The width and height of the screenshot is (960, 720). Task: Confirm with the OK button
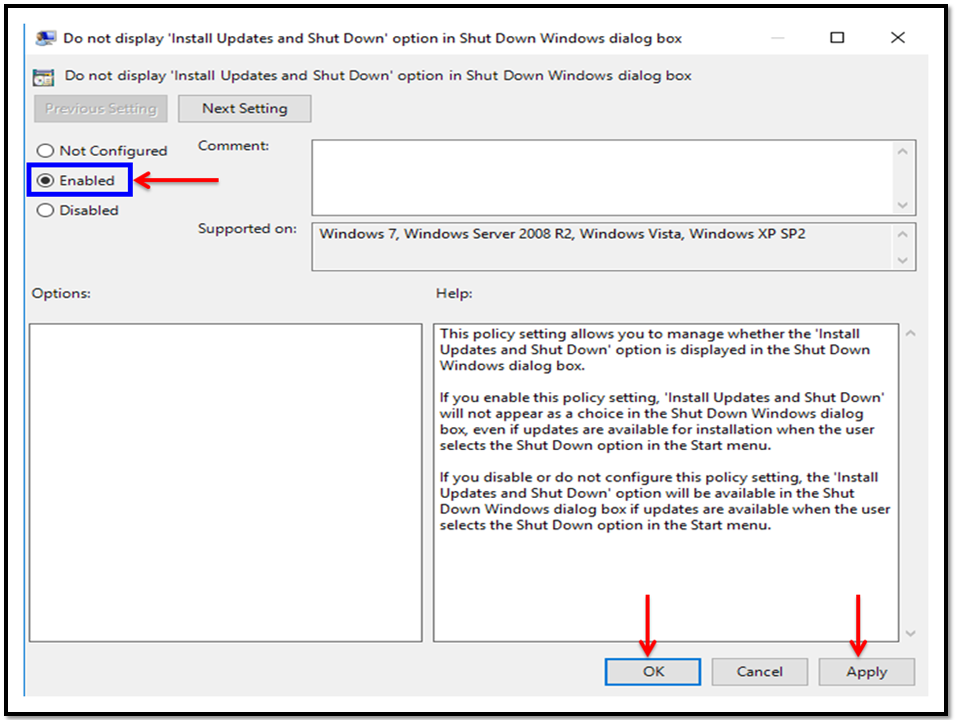pos(653,672)
